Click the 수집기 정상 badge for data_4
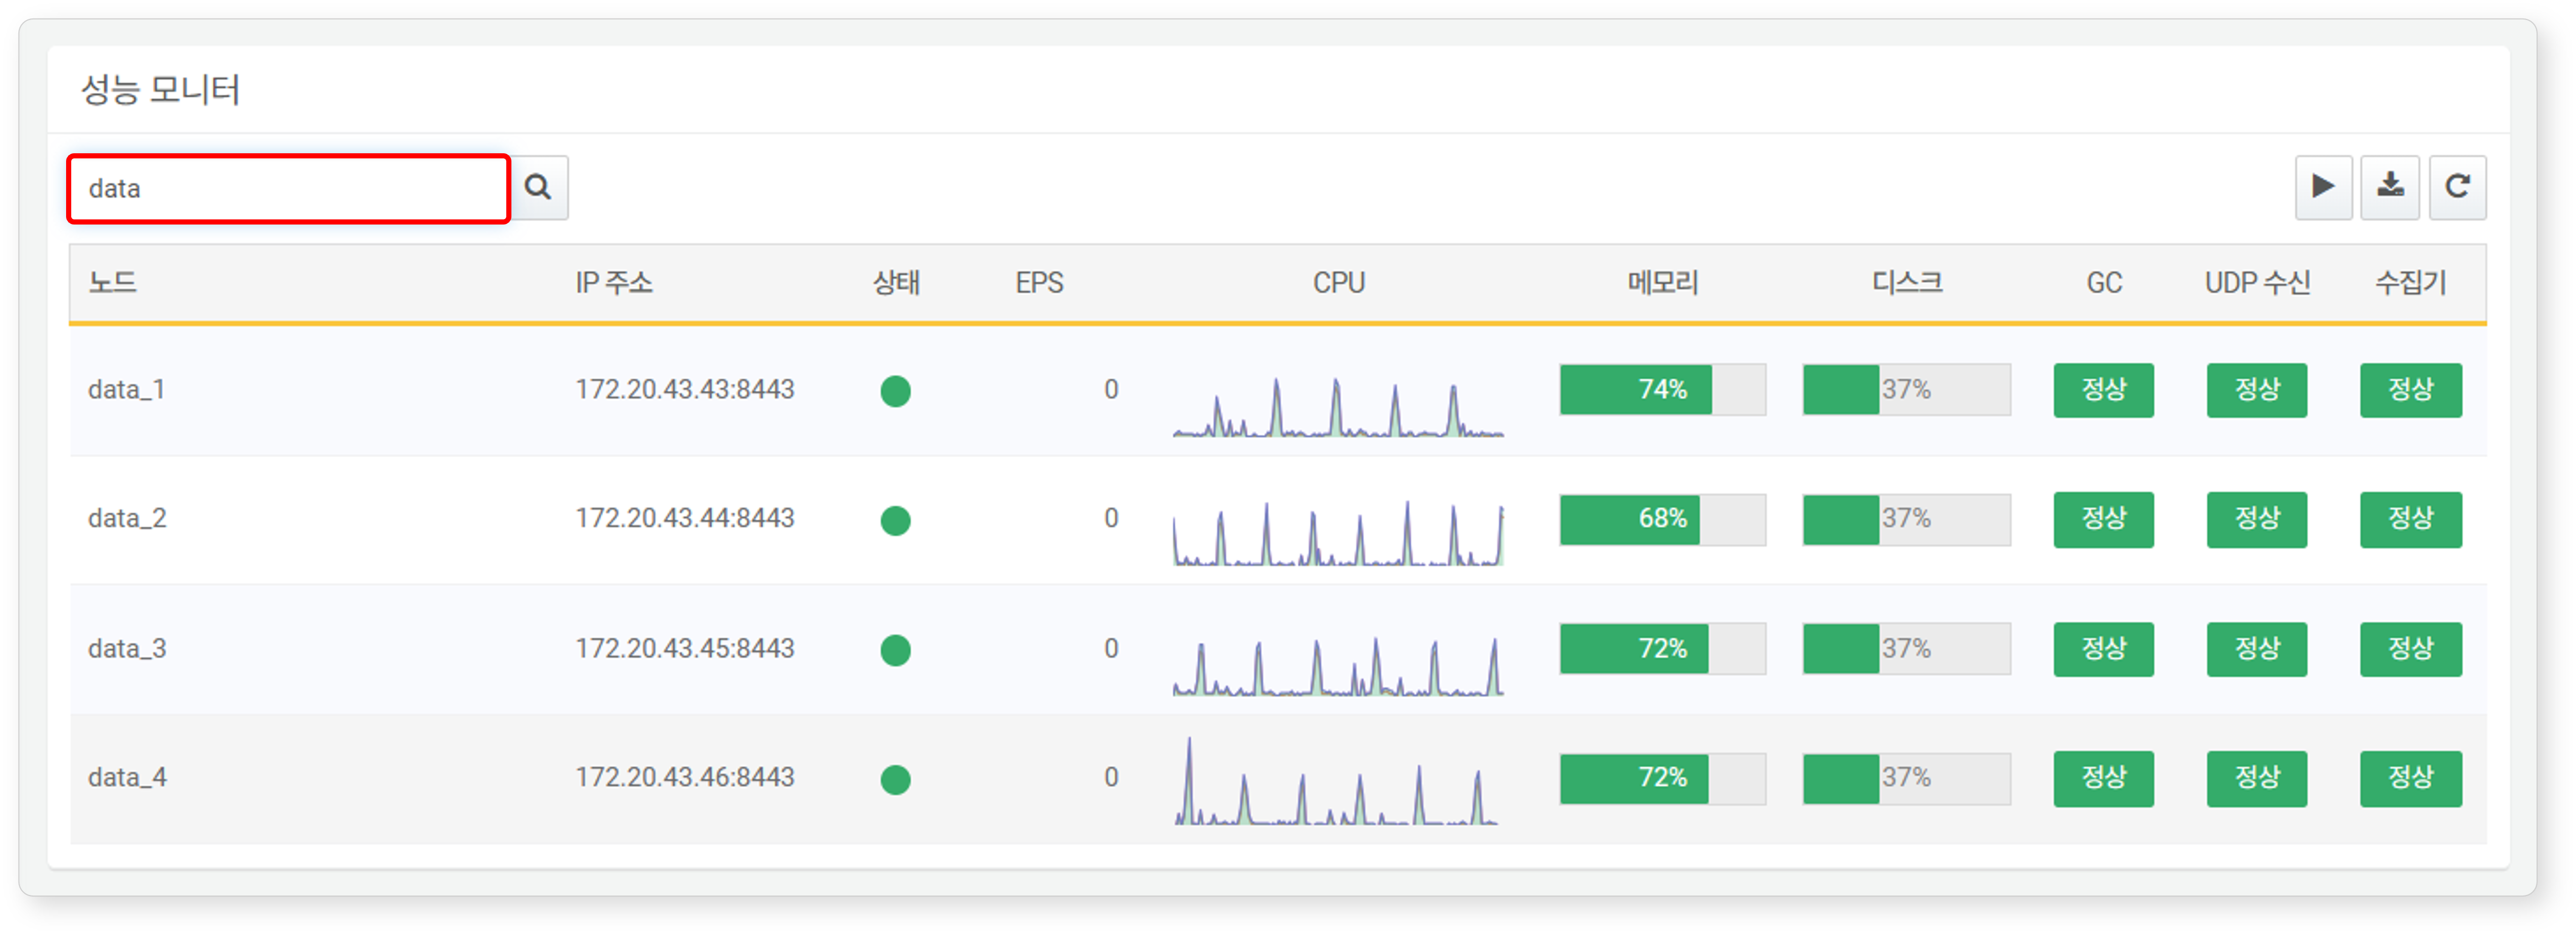 coord(2411,778)
